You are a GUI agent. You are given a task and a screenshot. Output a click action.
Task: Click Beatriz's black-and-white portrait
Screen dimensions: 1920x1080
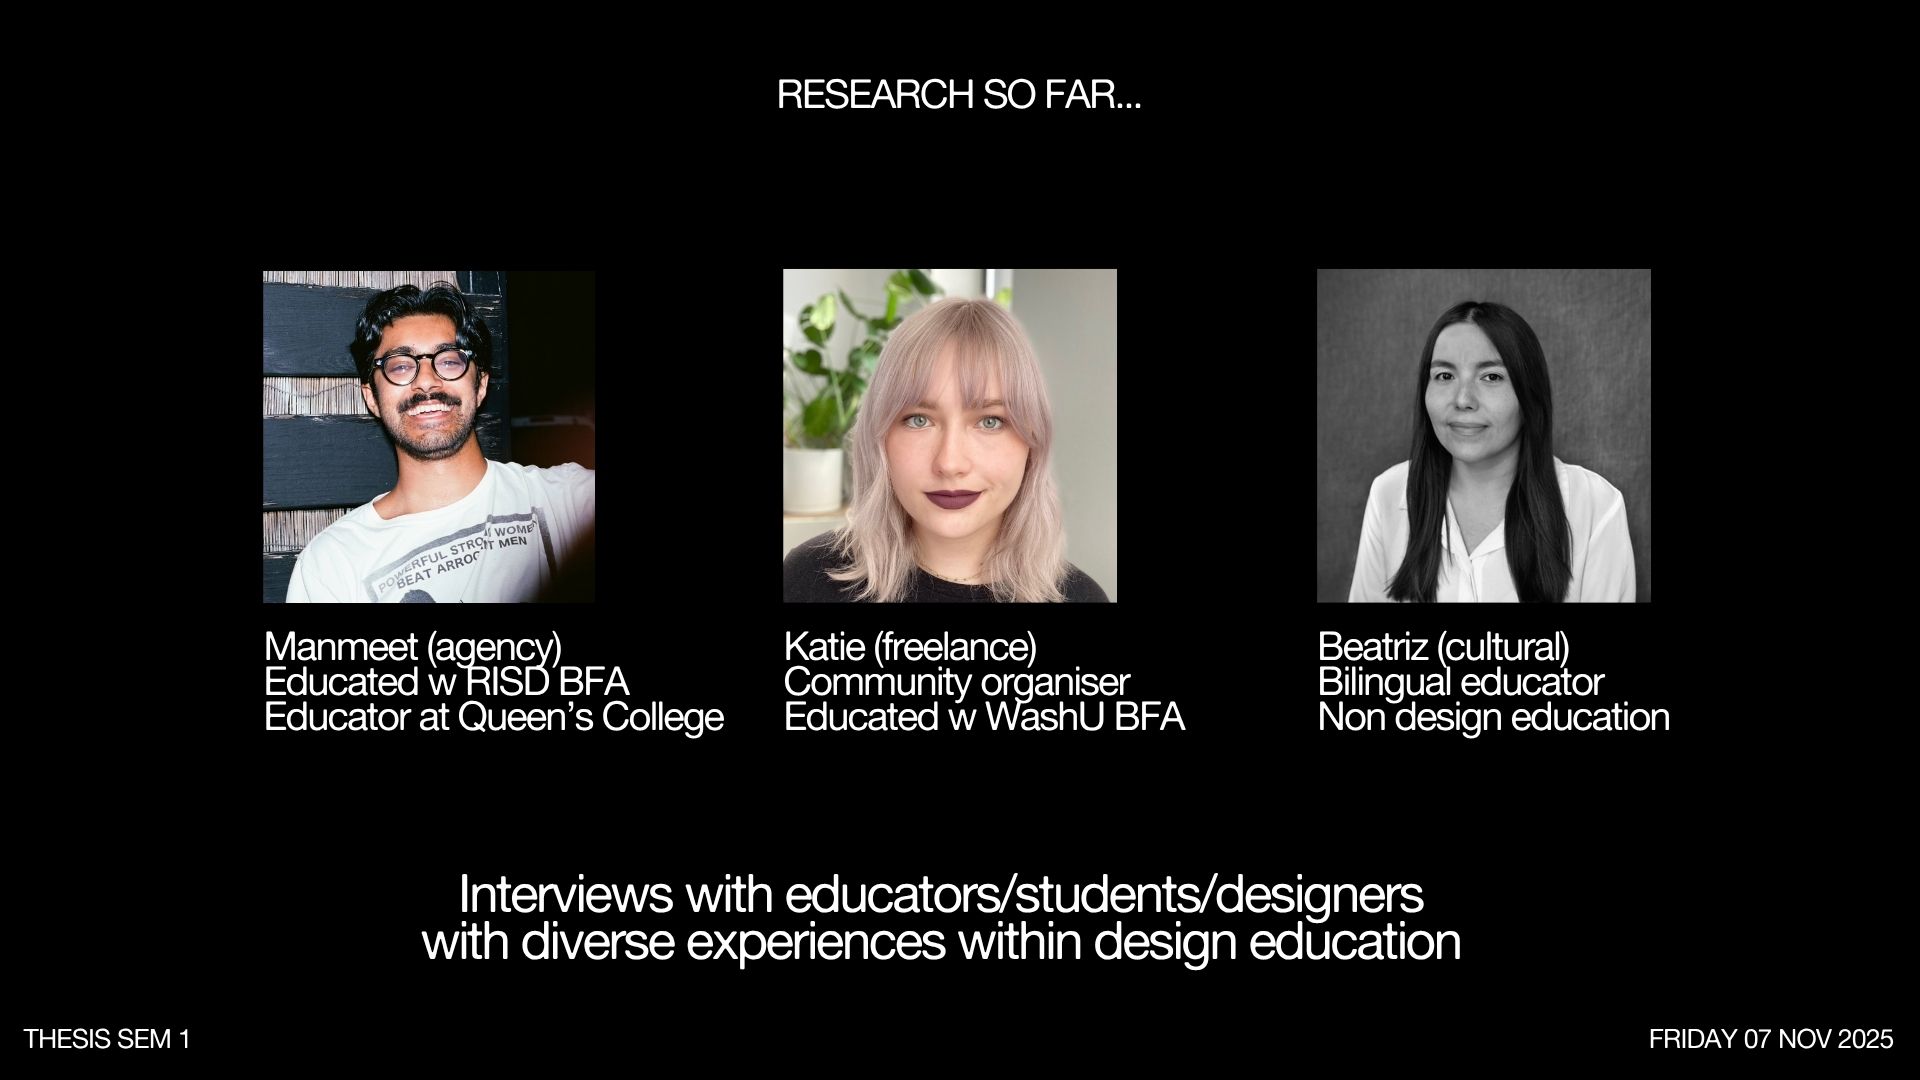1483,437
